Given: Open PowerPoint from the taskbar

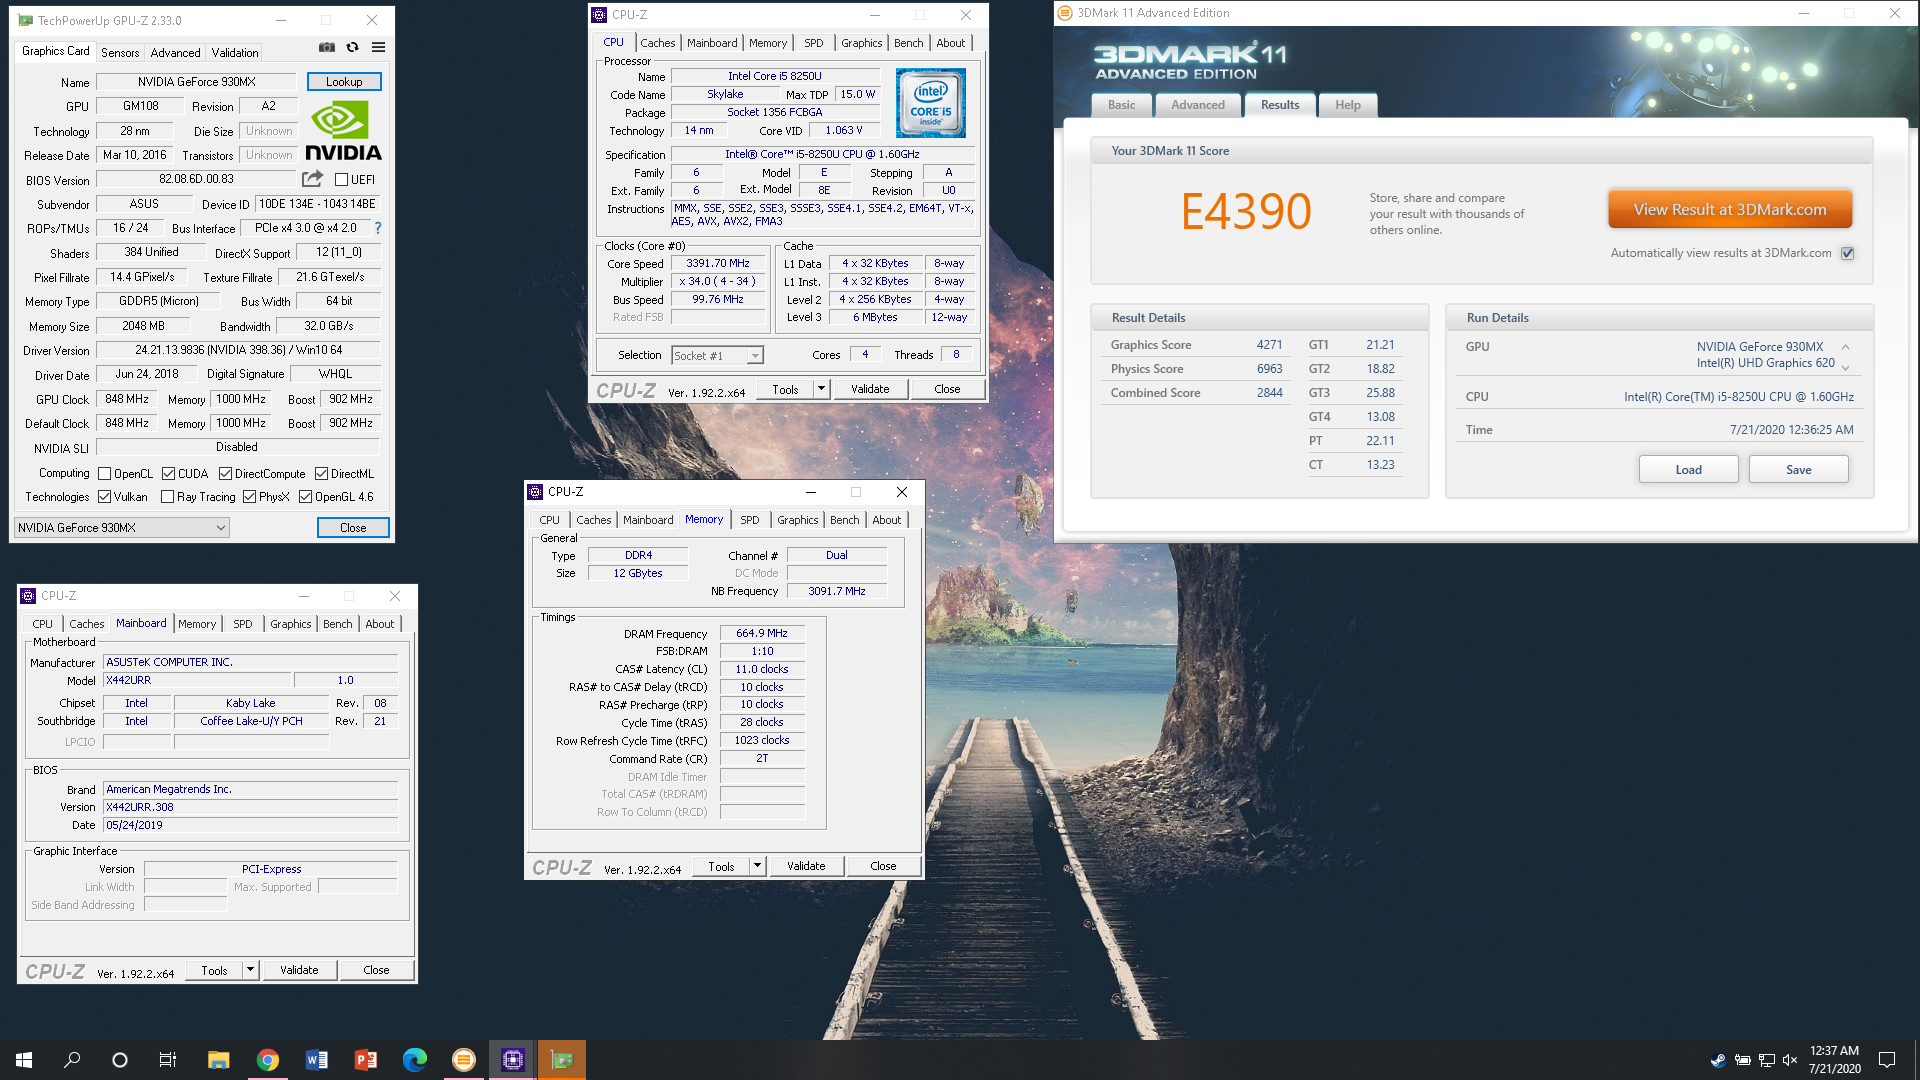Looking at the screenshot, I should pos(365,1060).
